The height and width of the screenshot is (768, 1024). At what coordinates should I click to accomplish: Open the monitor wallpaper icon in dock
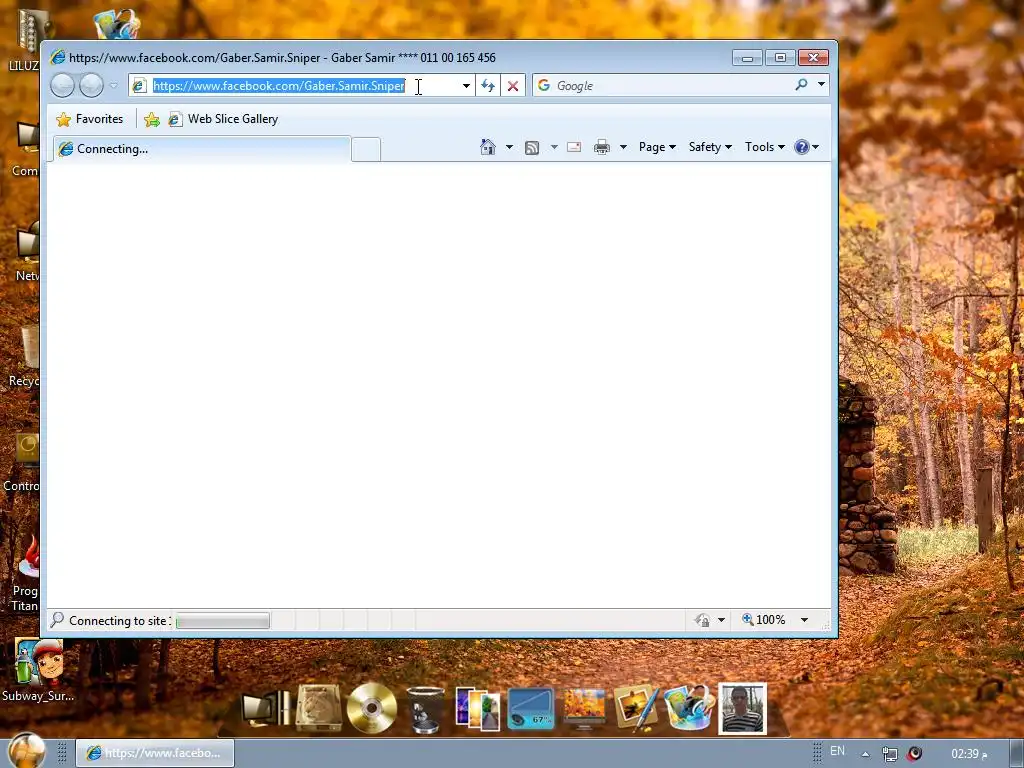pos(584,708)
